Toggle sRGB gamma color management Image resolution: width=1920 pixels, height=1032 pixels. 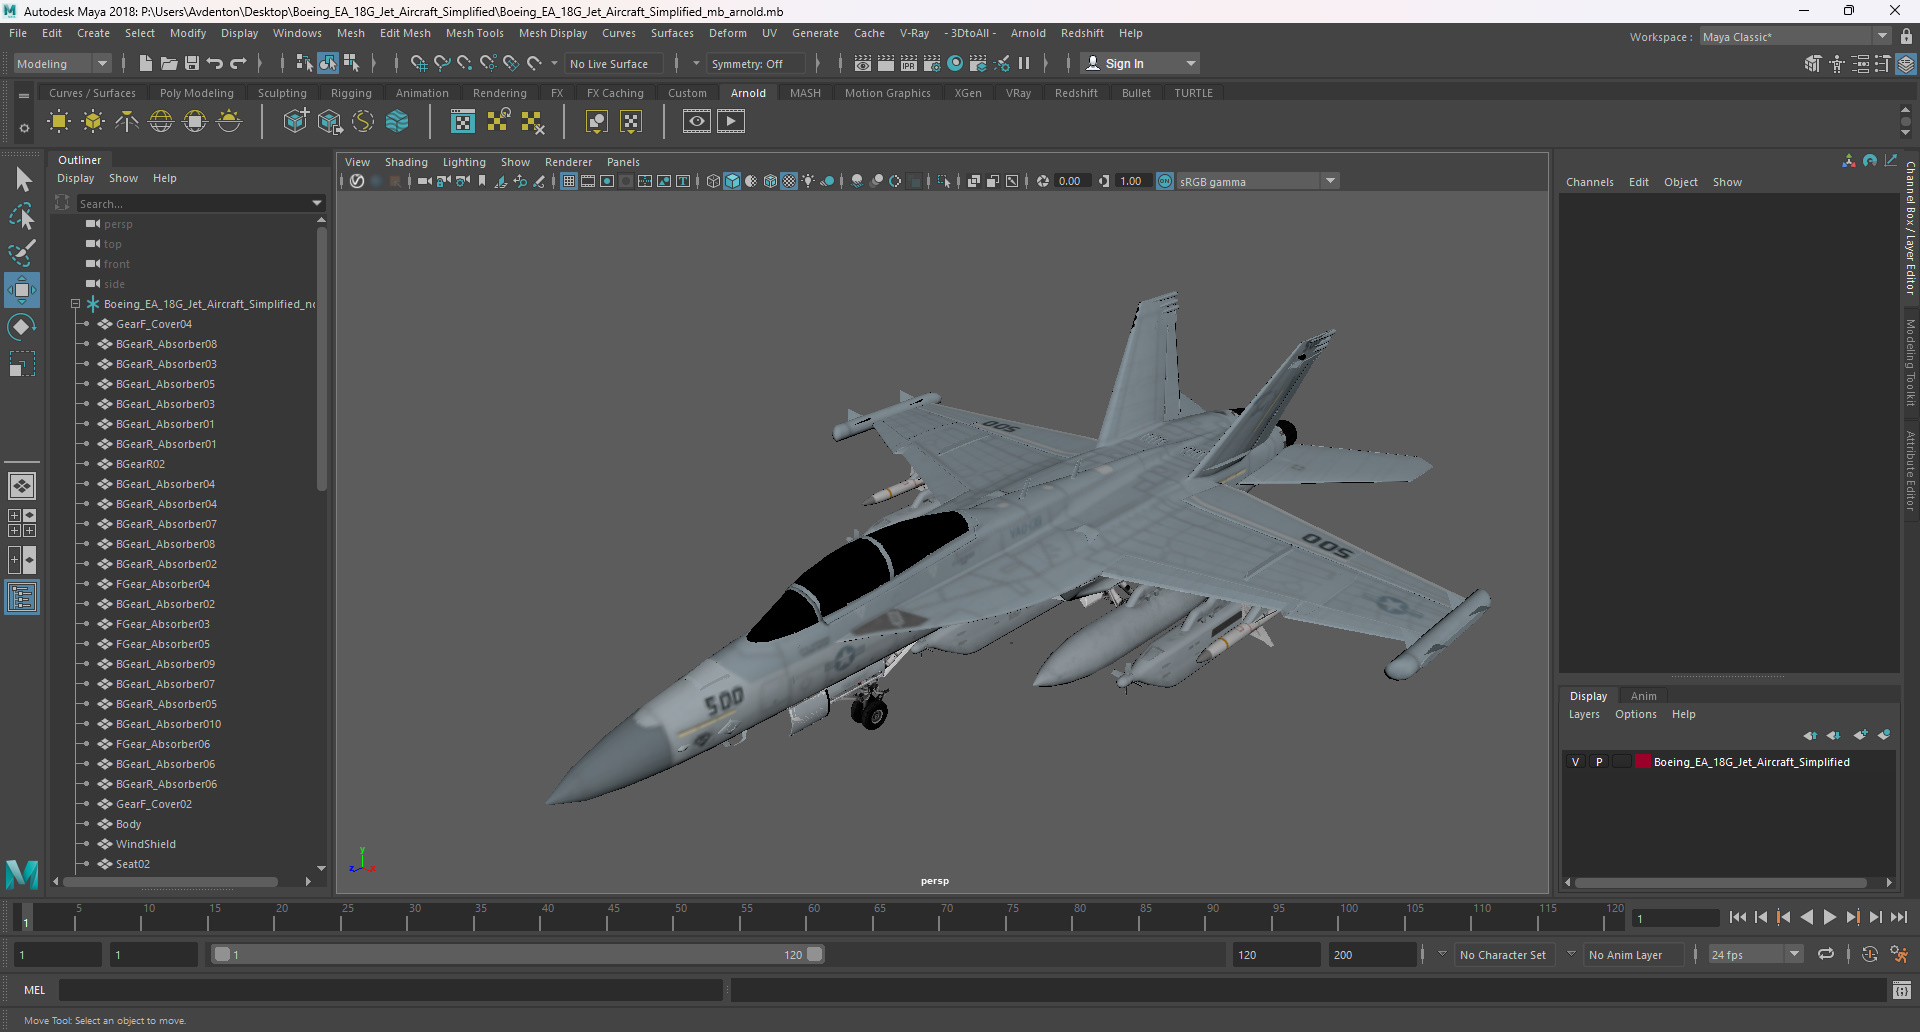pyautogui.click(x=1165, y=181)
